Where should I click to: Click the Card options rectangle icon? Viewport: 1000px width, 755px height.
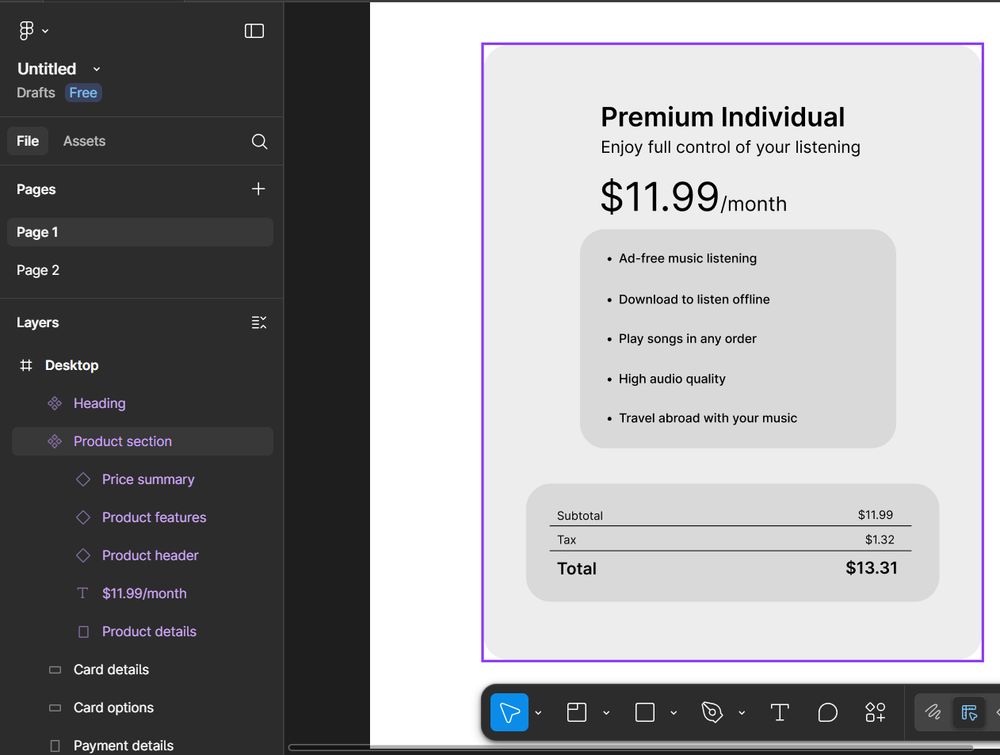55,708
